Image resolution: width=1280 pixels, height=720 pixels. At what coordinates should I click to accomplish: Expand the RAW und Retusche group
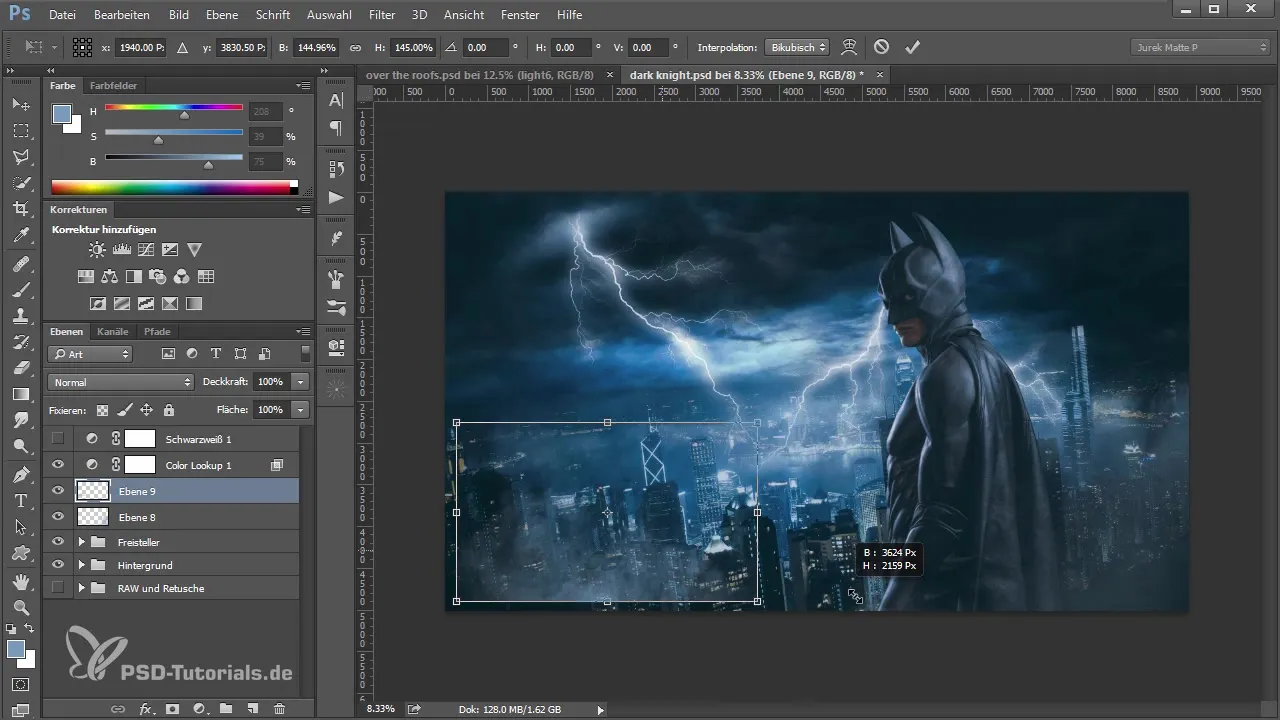click(x=81, y=588)
